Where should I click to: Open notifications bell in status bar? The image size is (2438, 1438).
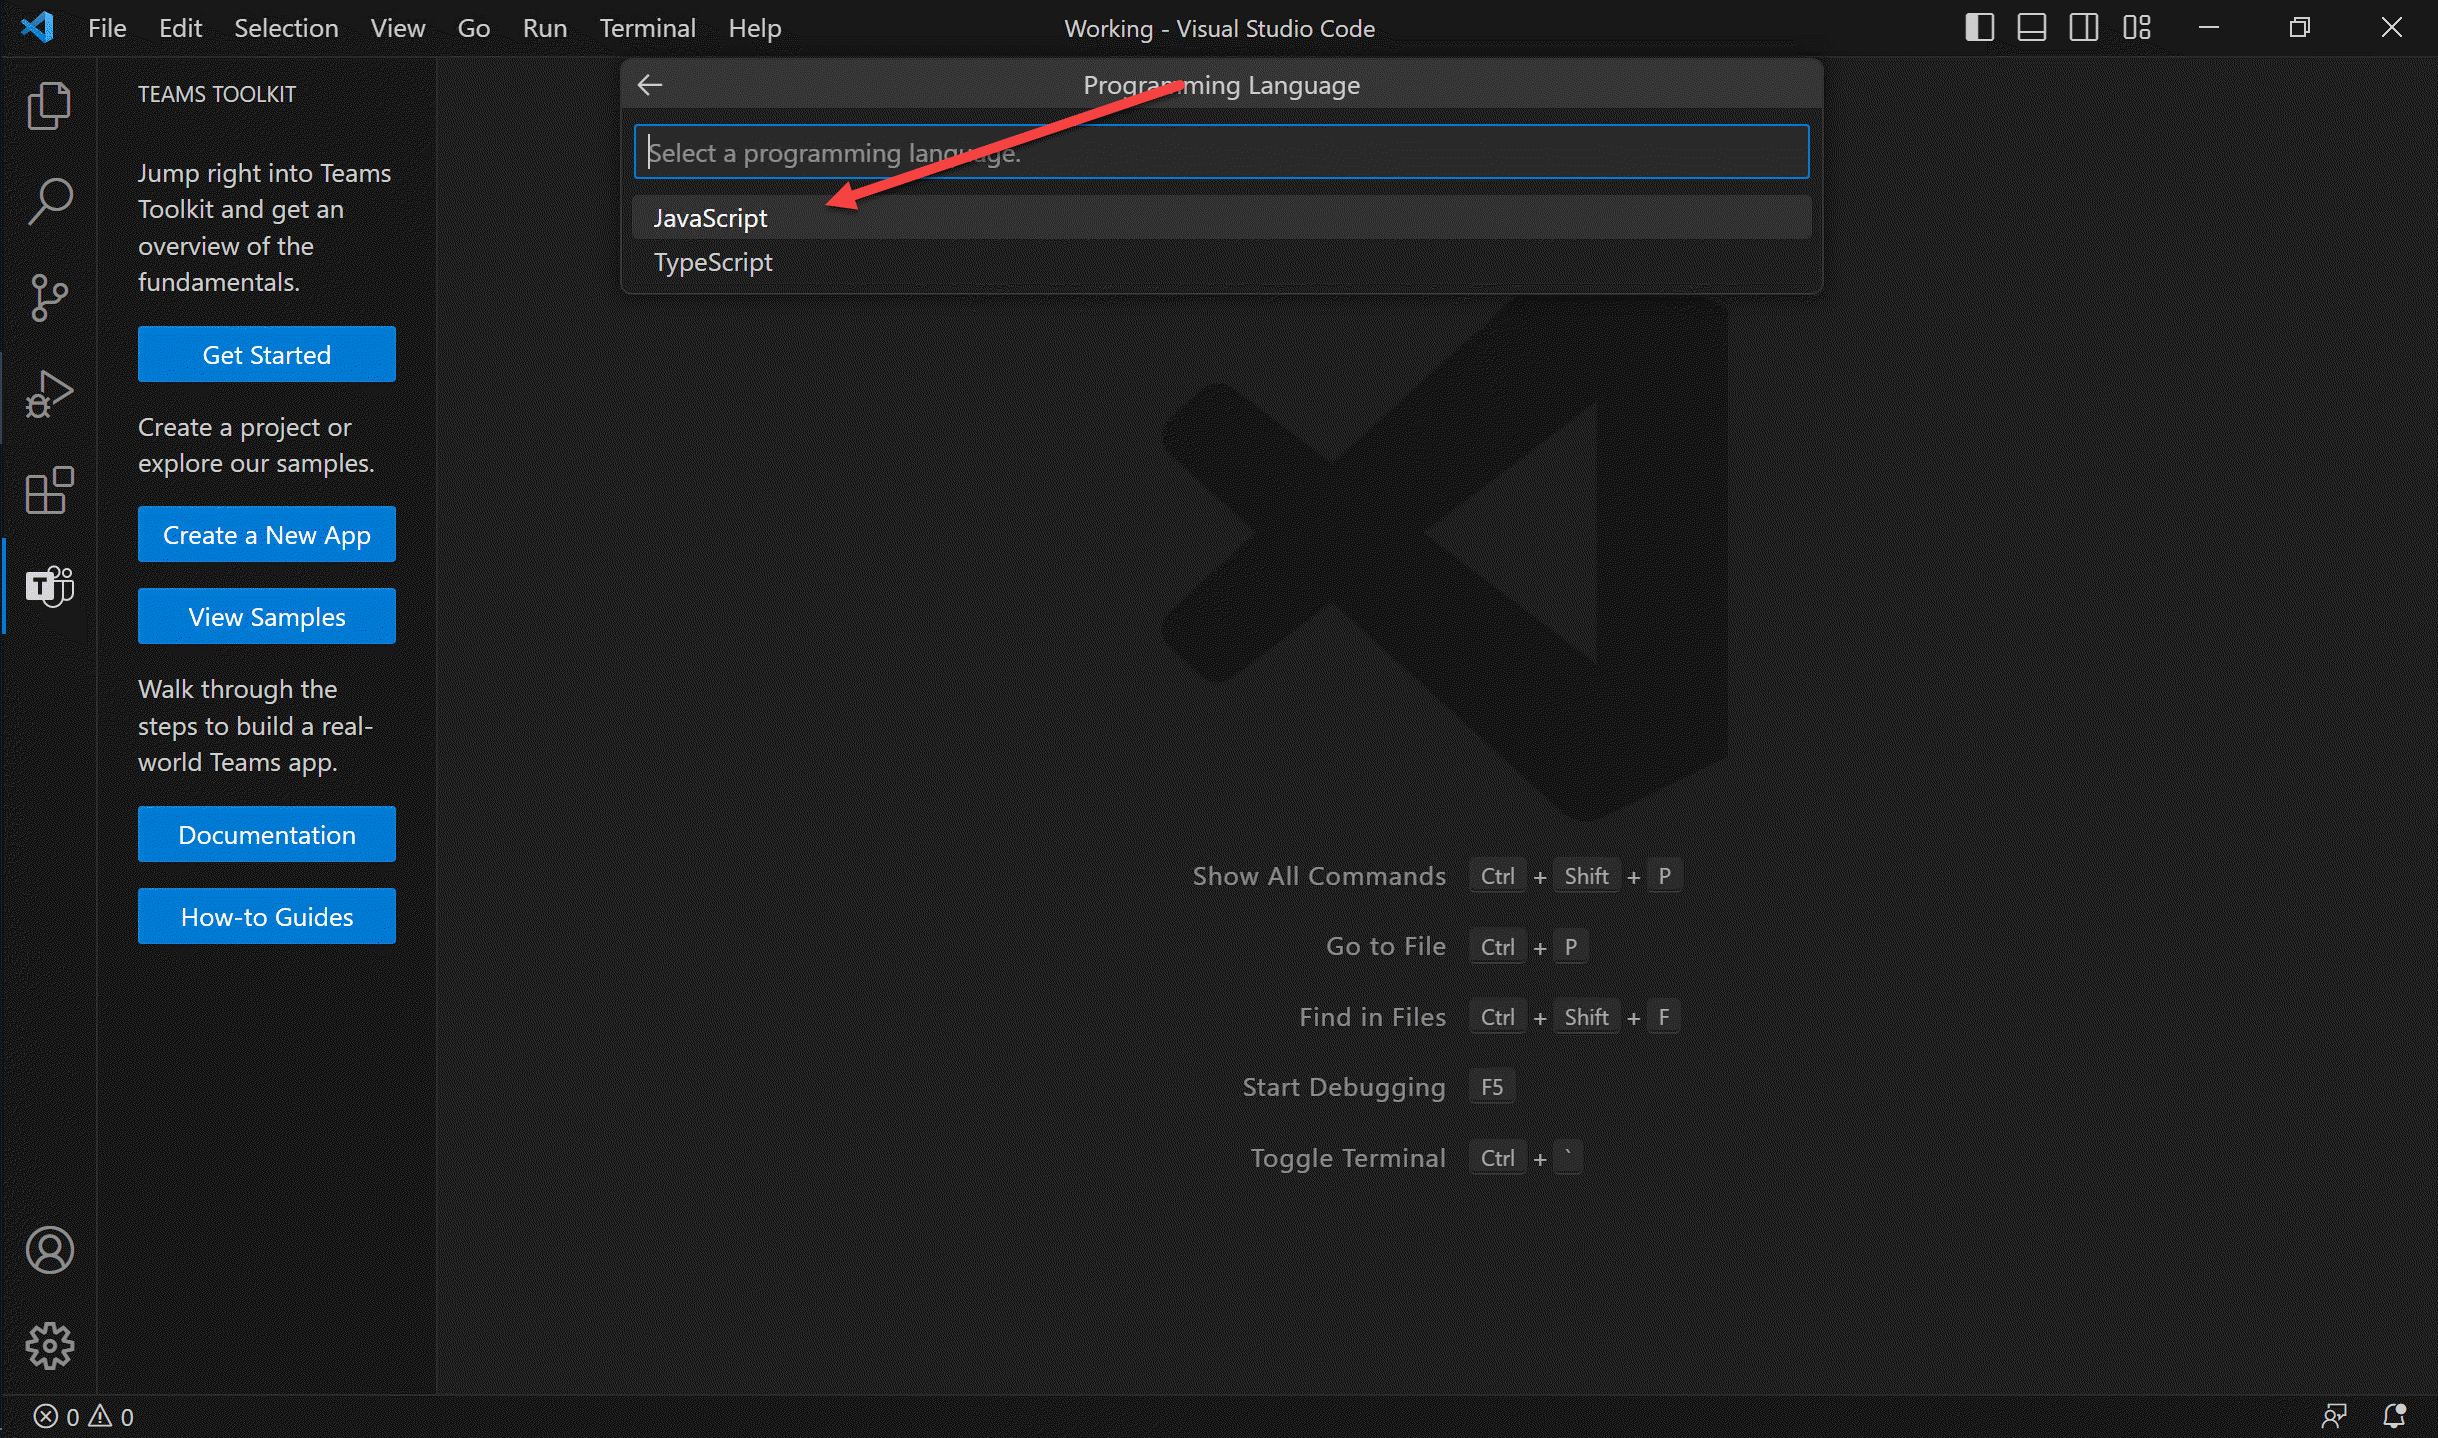pos(2394,1416)
